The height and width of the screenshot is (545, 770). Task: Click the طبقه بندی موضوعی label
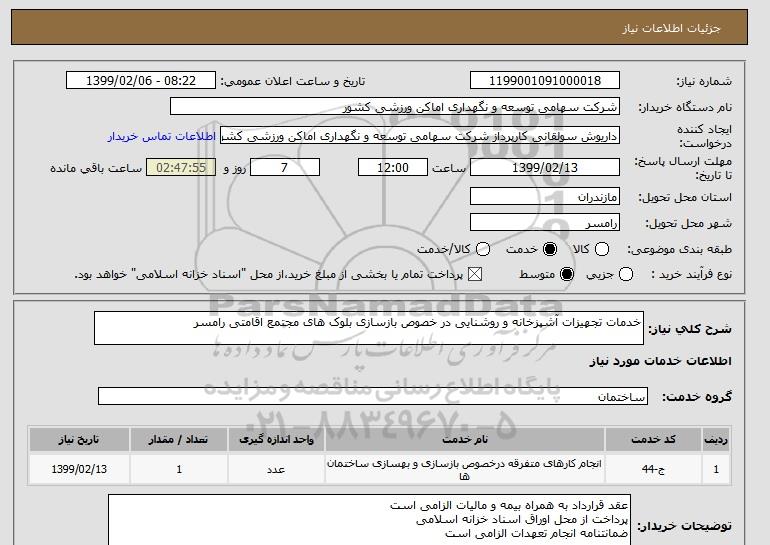[679, 249]
